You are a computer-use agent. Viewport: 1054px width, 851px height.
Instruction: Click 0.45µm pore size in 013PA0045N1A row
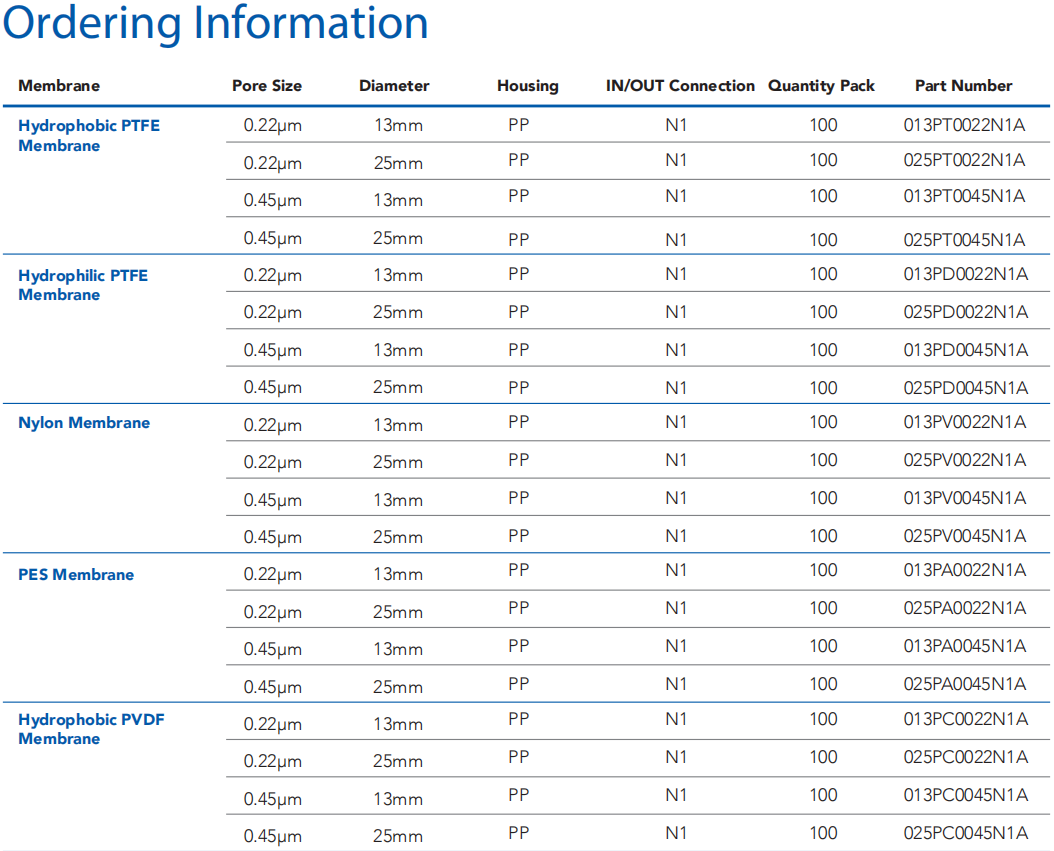click(272, 650)
